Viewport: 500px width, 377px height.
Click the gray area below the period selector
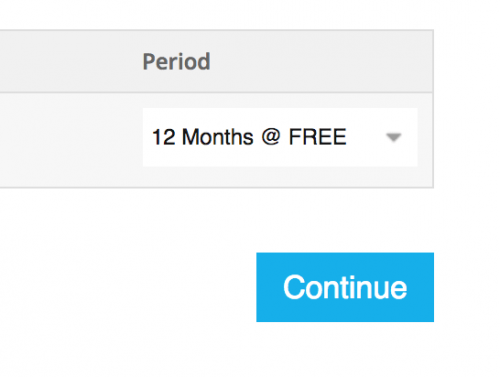pyautogui.click(x=280, y=177)
